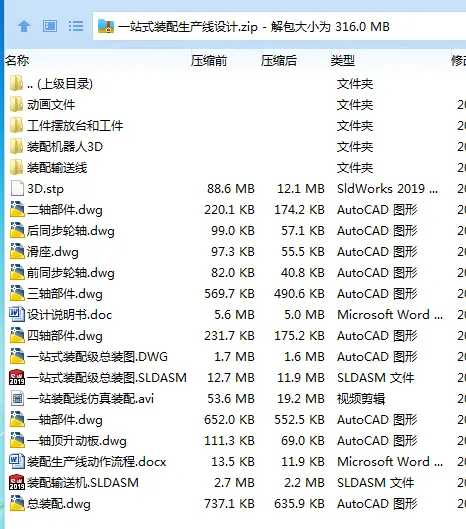
Task: Select the 装配输送线 folder icon
Action: [17, 167]
